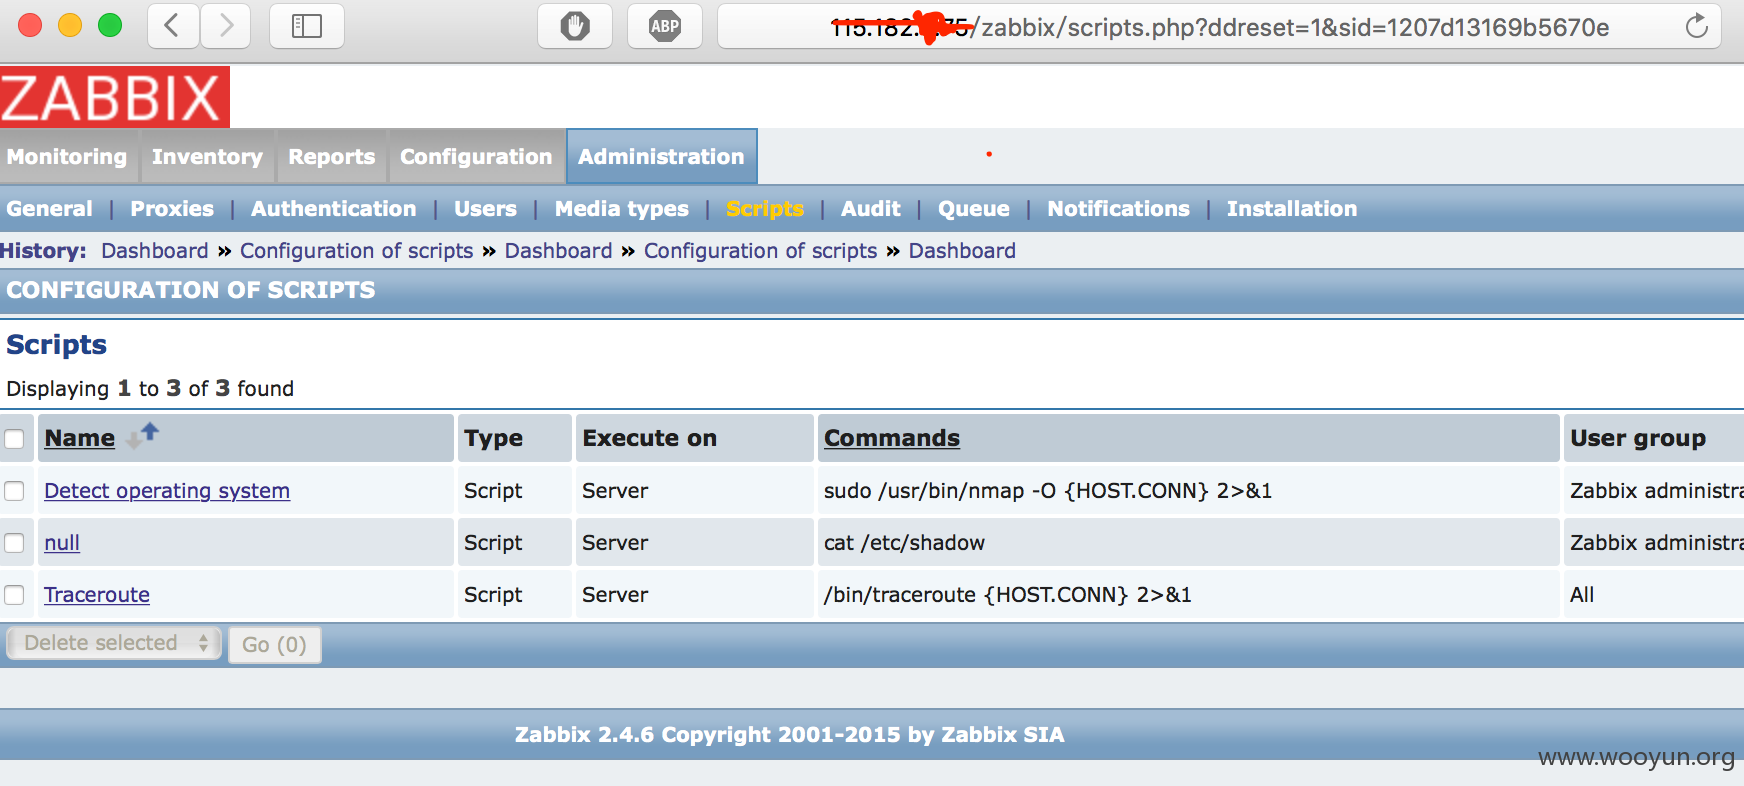The width and height of the screenshot is (1744, 786).
Task: Click the Safari back arrow button
Action: click(173, 26)
